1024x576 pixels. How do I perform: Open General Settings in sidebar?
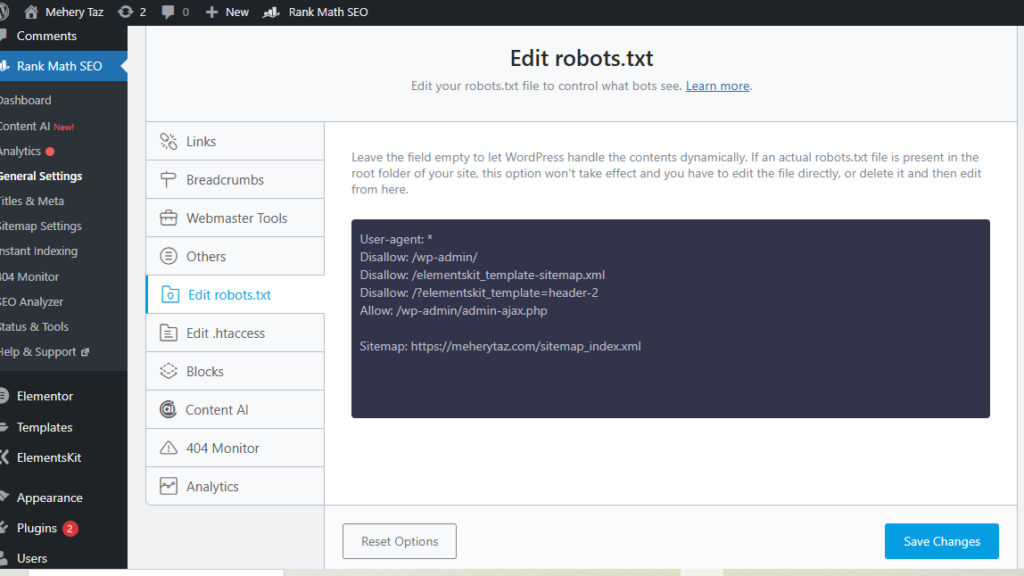pyautogui.click(x=41, y=176)
